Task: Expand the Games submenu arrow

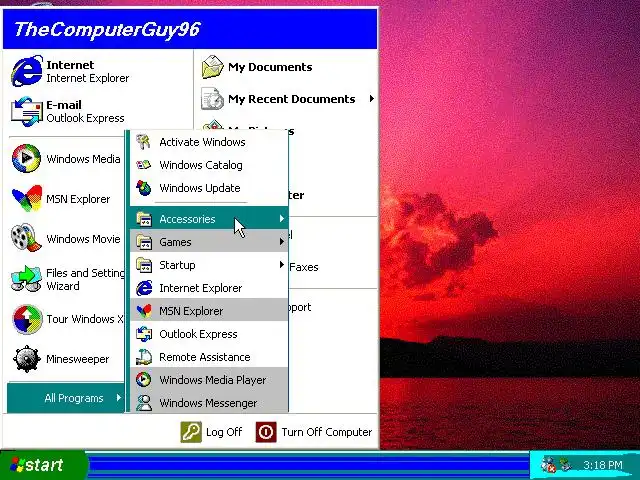Action: point(282,242)
